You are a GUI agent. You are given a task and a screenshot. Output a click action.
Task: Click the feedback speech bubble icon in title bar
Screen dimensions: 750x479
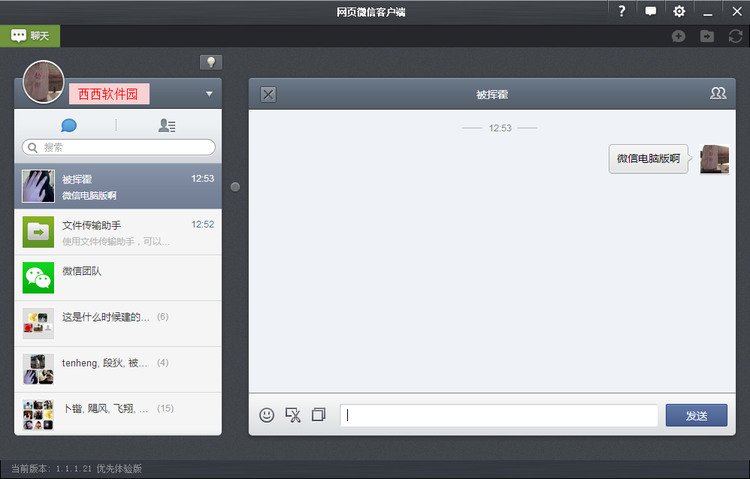click(x=651, y=11)
